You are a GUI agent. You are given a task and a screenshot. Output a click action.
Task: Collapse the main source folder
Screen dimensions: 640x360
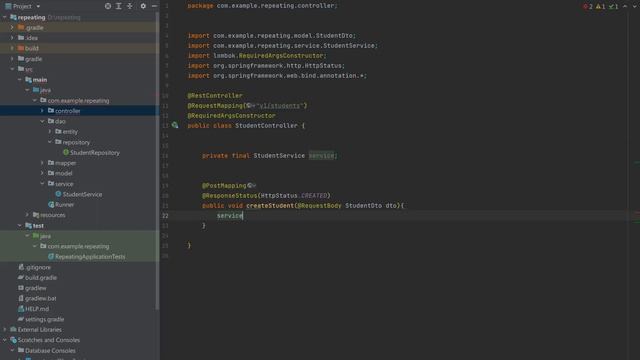point(20,80)
